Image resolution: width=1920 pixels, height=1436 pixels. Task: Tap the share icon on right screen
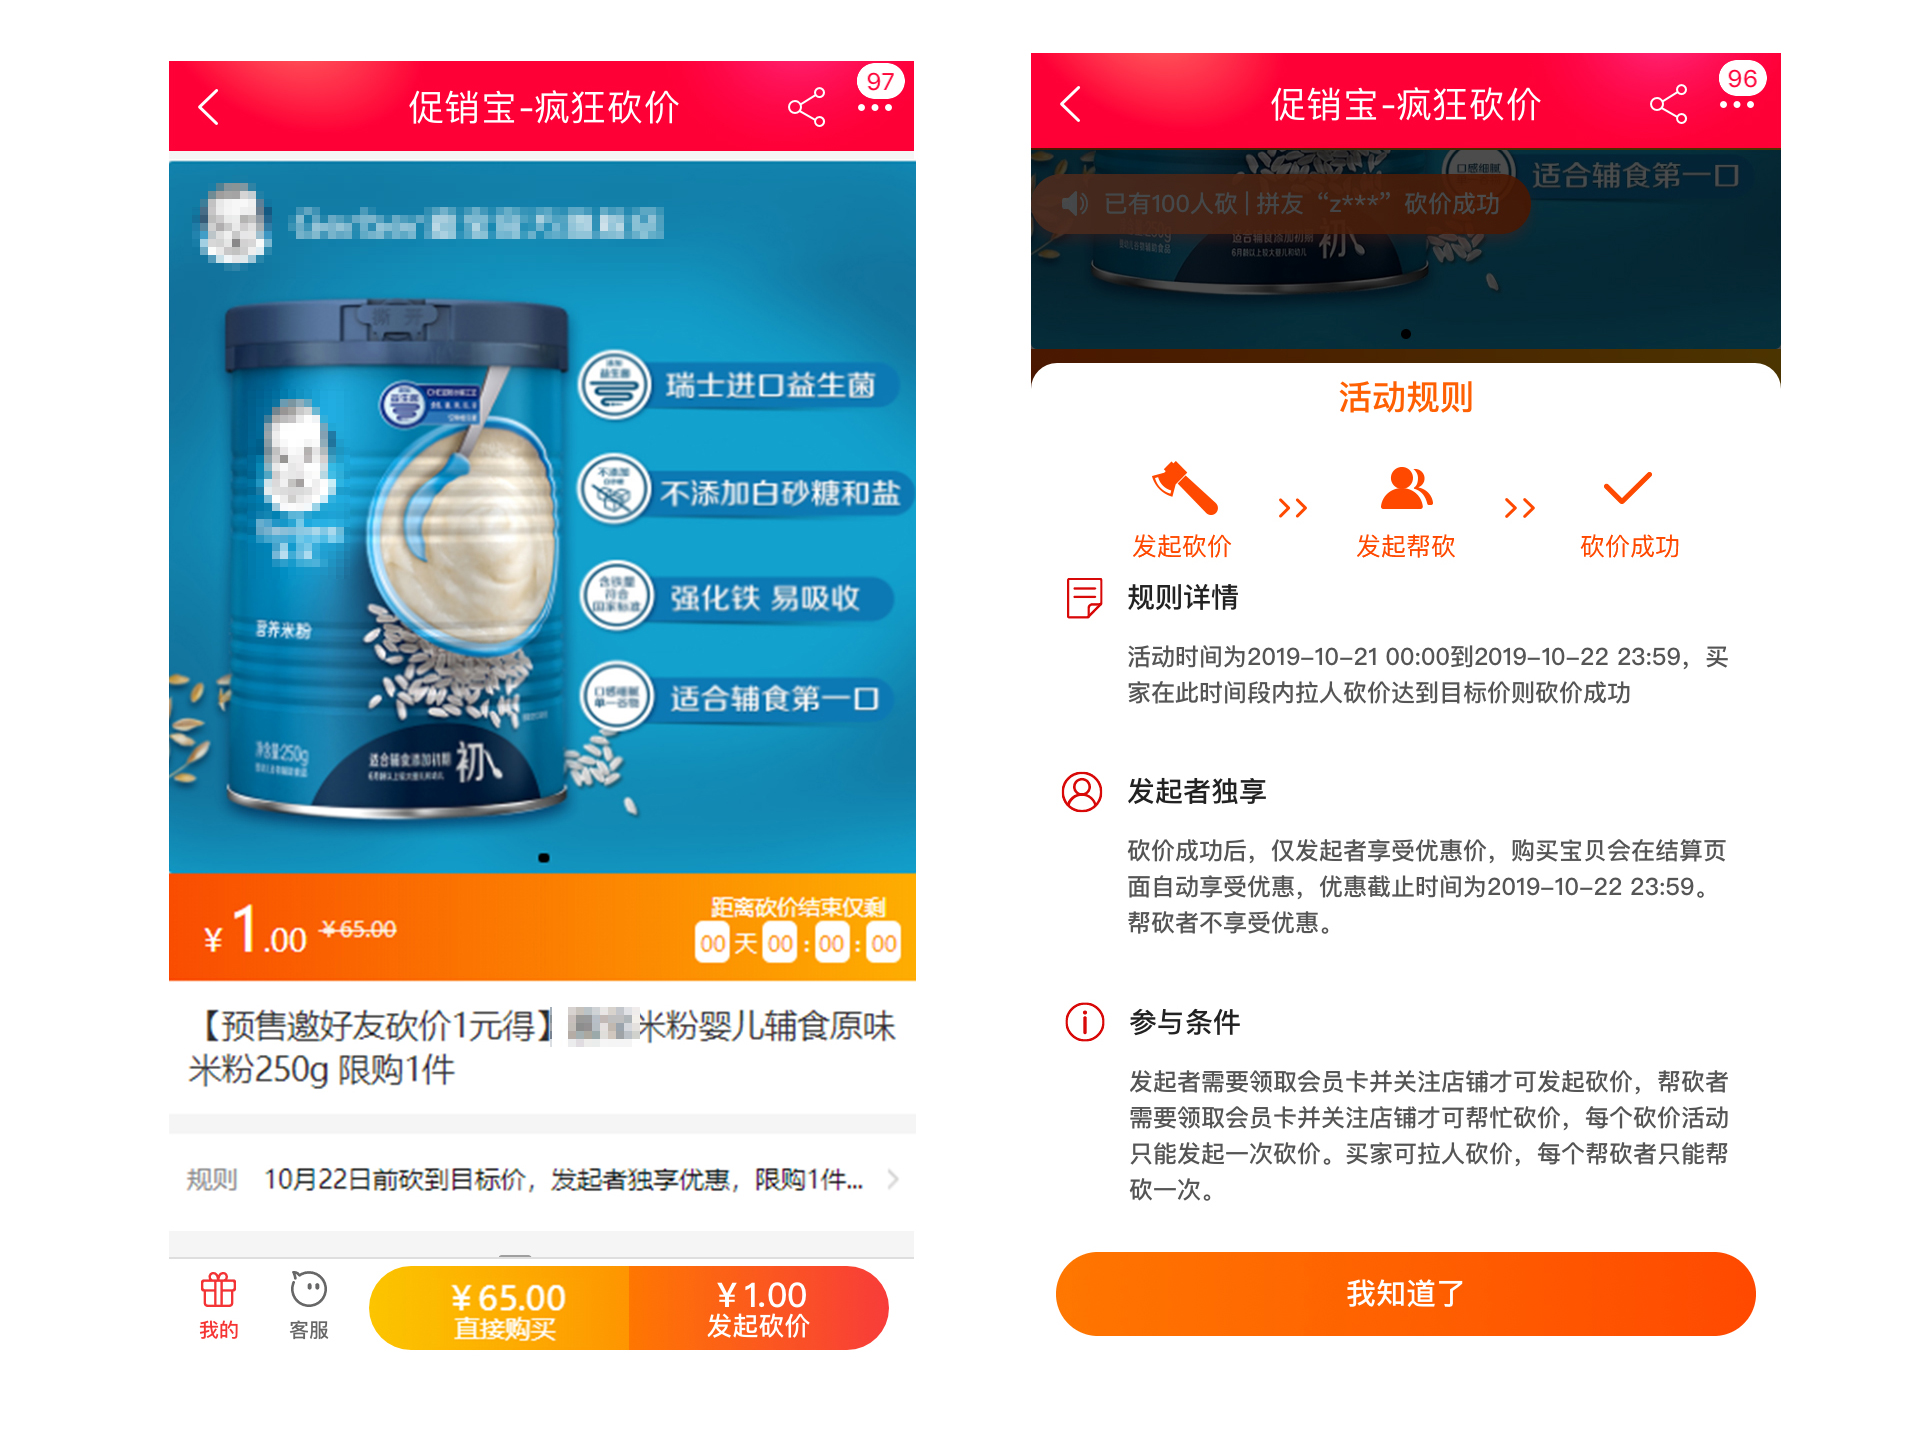(1668, 104)
